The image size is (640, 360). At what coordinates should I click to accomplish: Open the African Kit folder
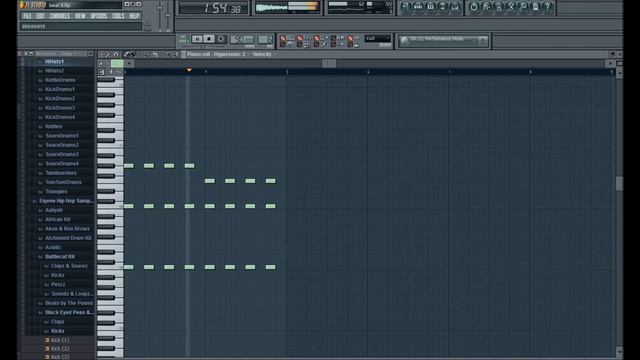pyautogui.click(x=58, y=220)
